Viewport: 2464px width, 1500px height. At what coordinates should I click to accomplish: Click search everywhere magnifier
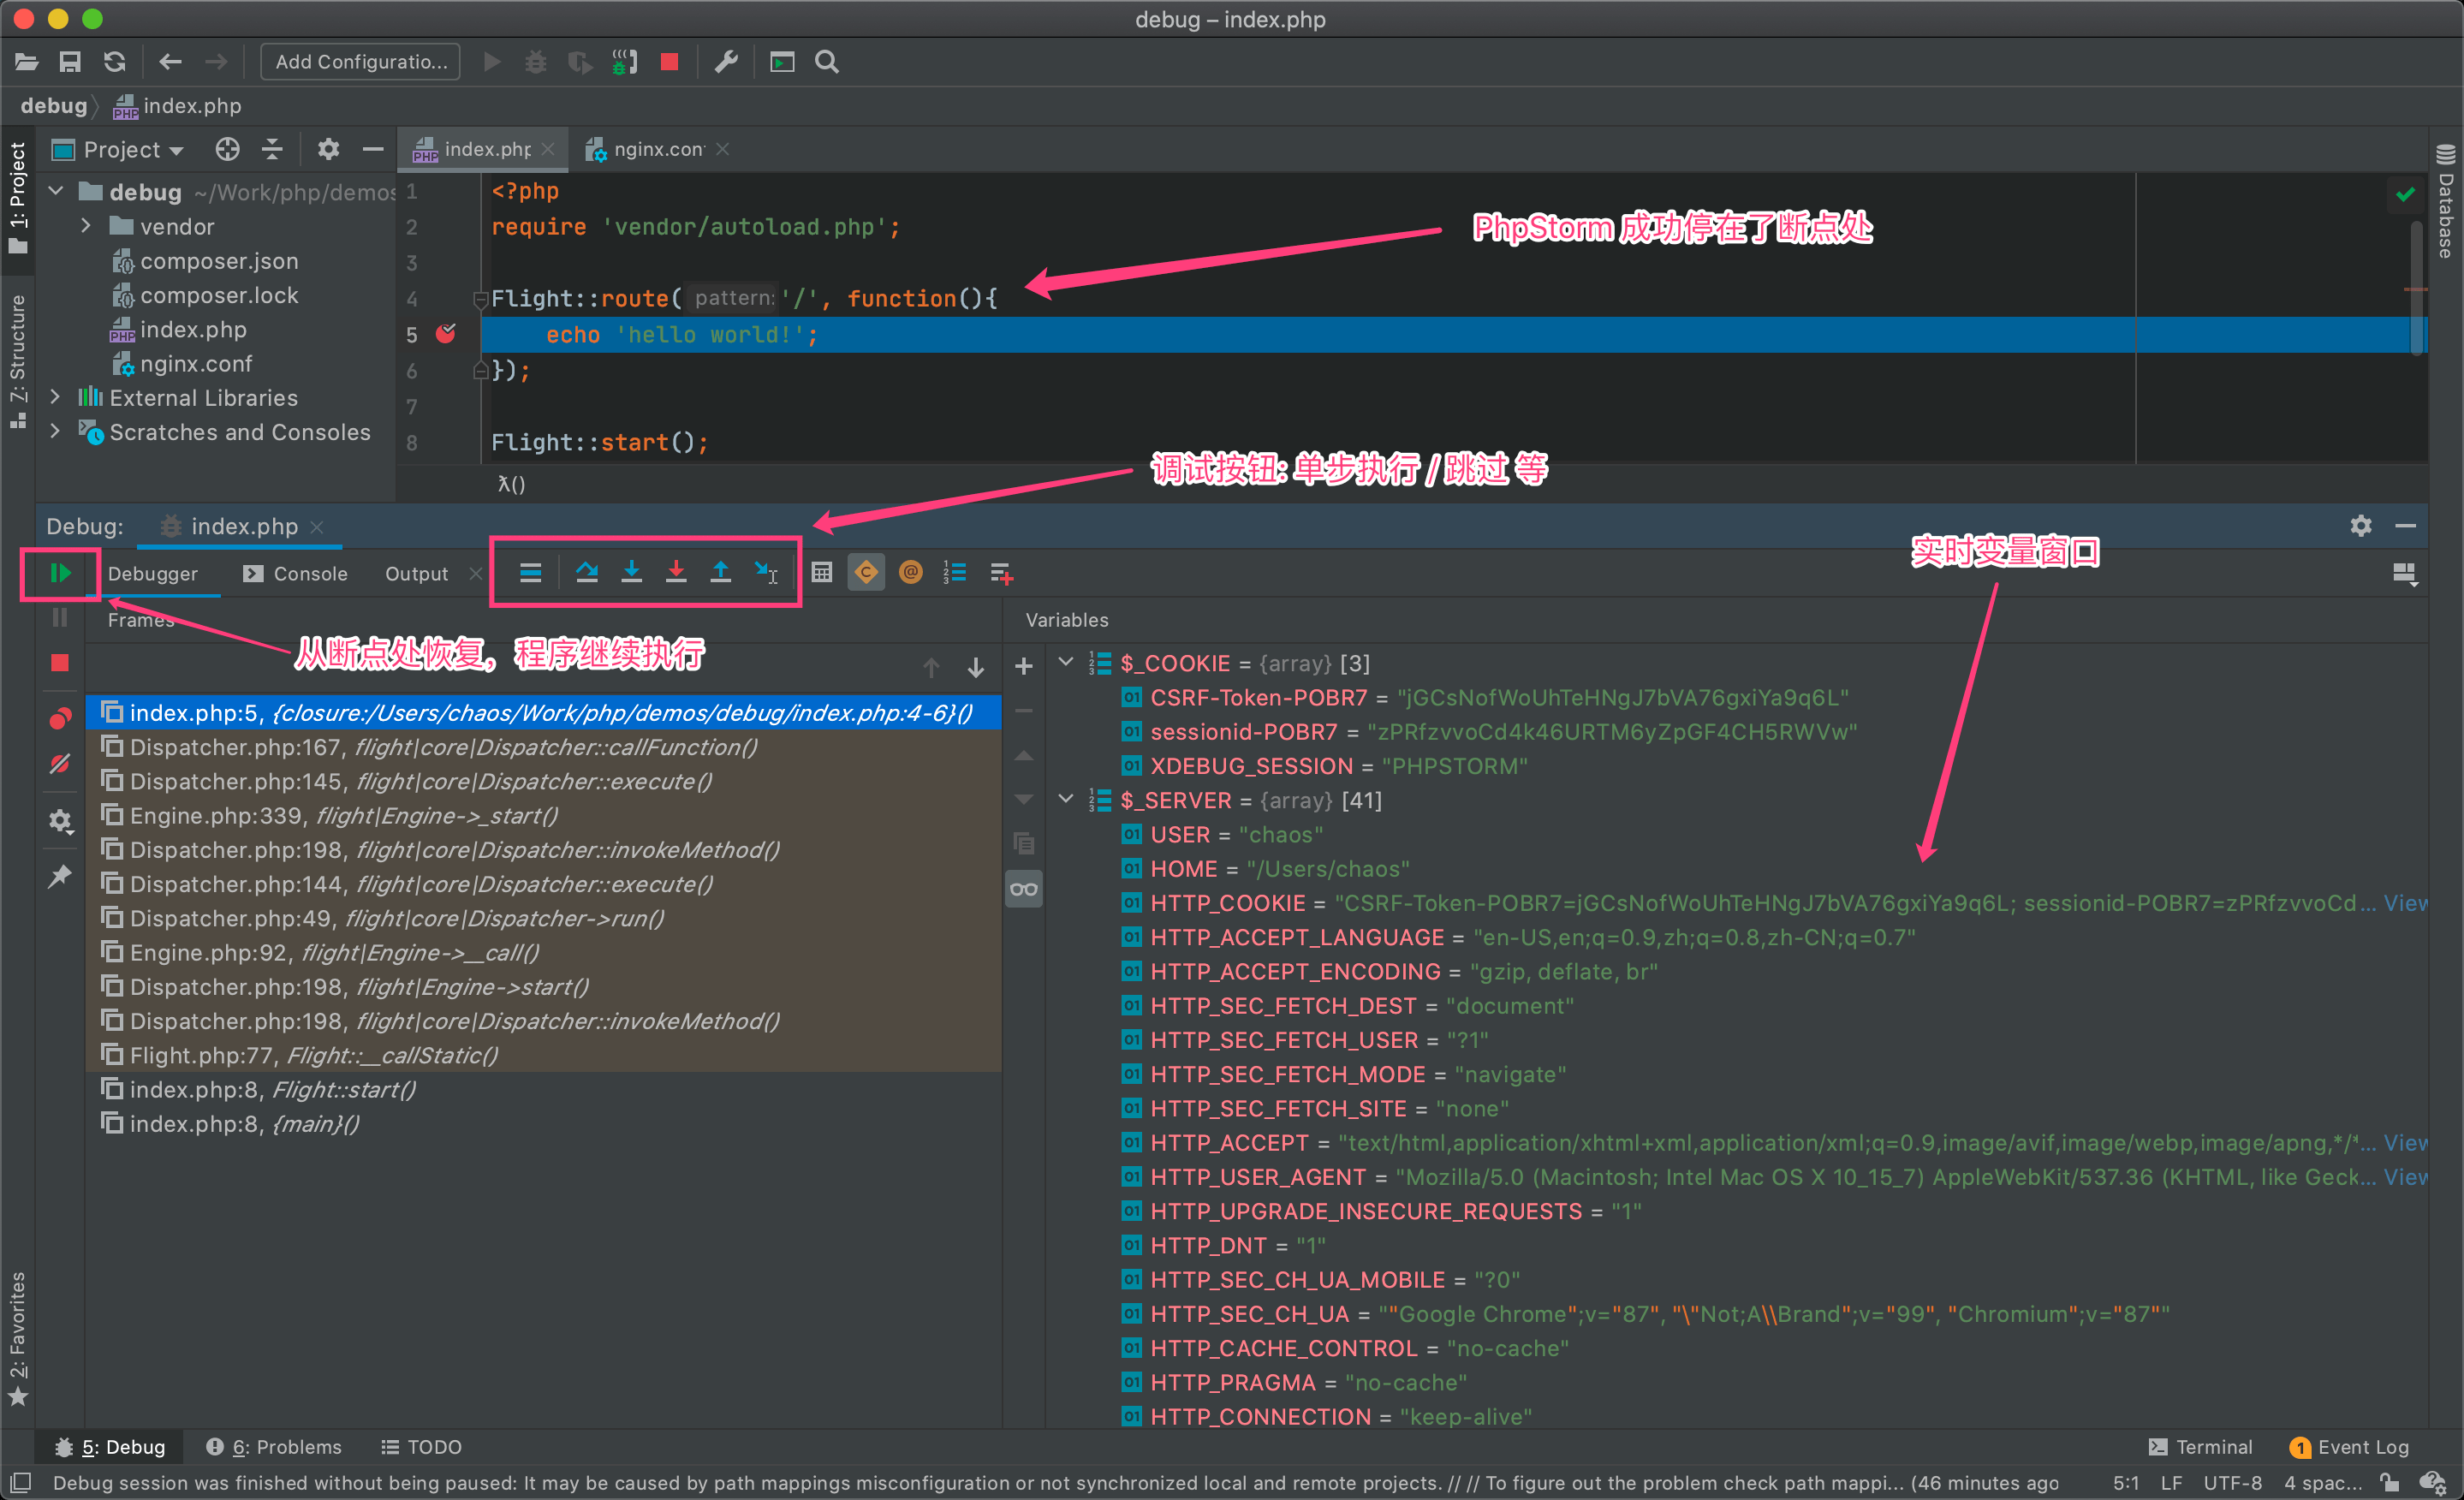(827, 62)
